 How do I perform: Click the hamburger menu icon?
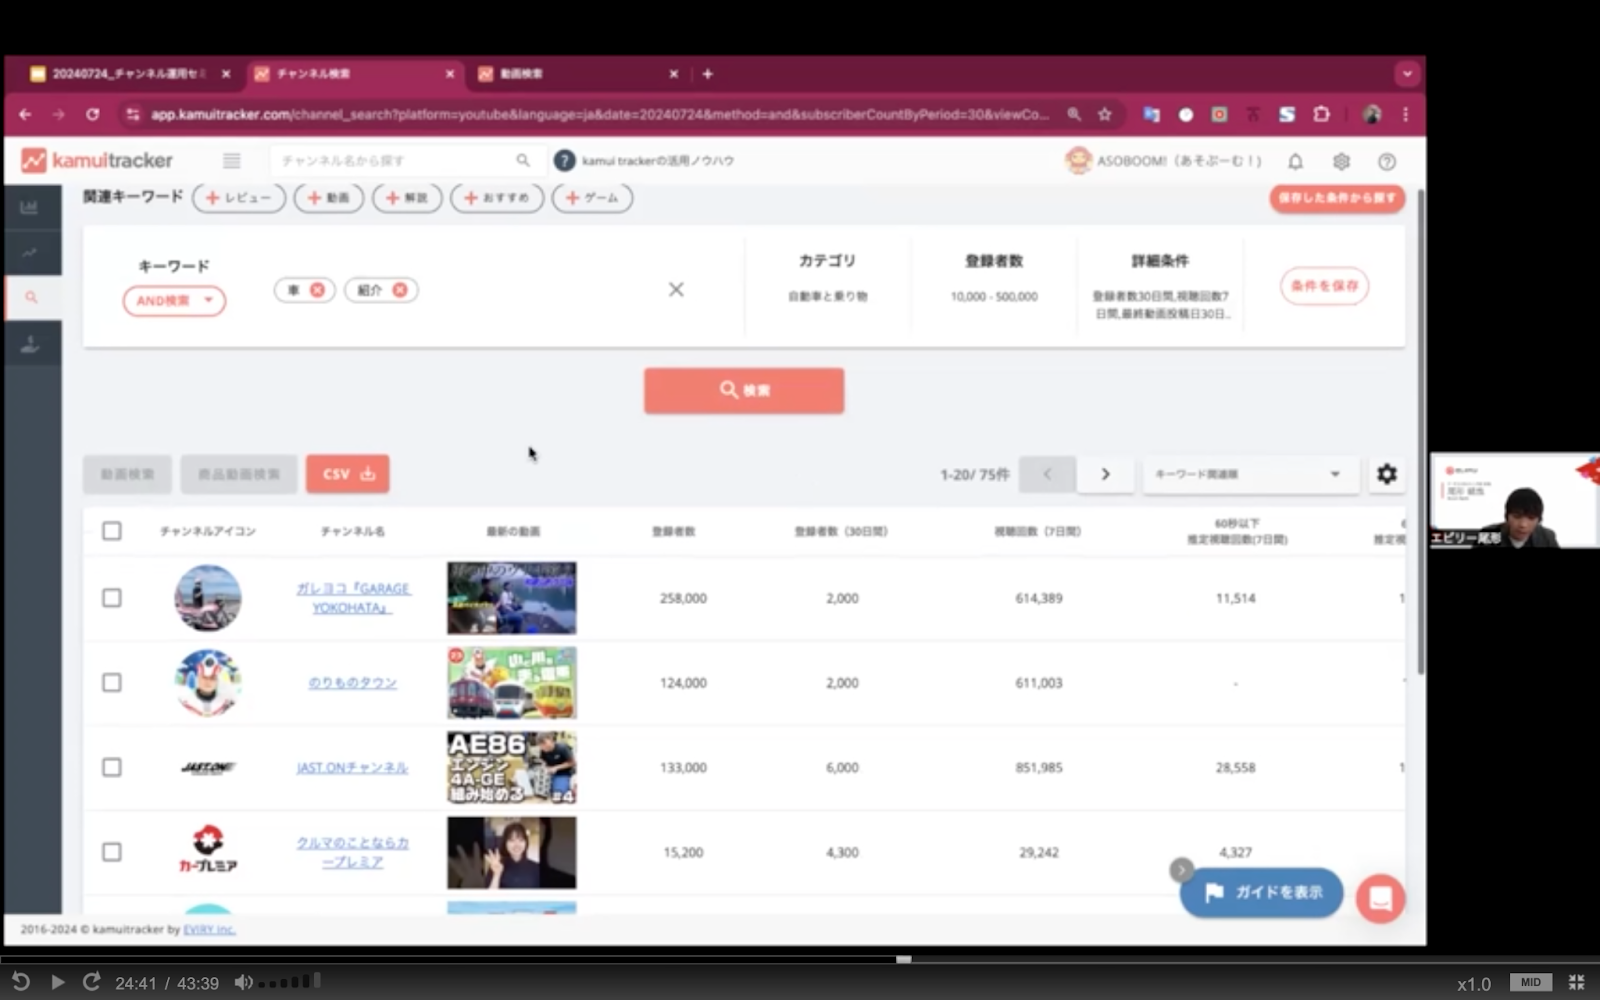pyautogui.click(x=231, y=161)
